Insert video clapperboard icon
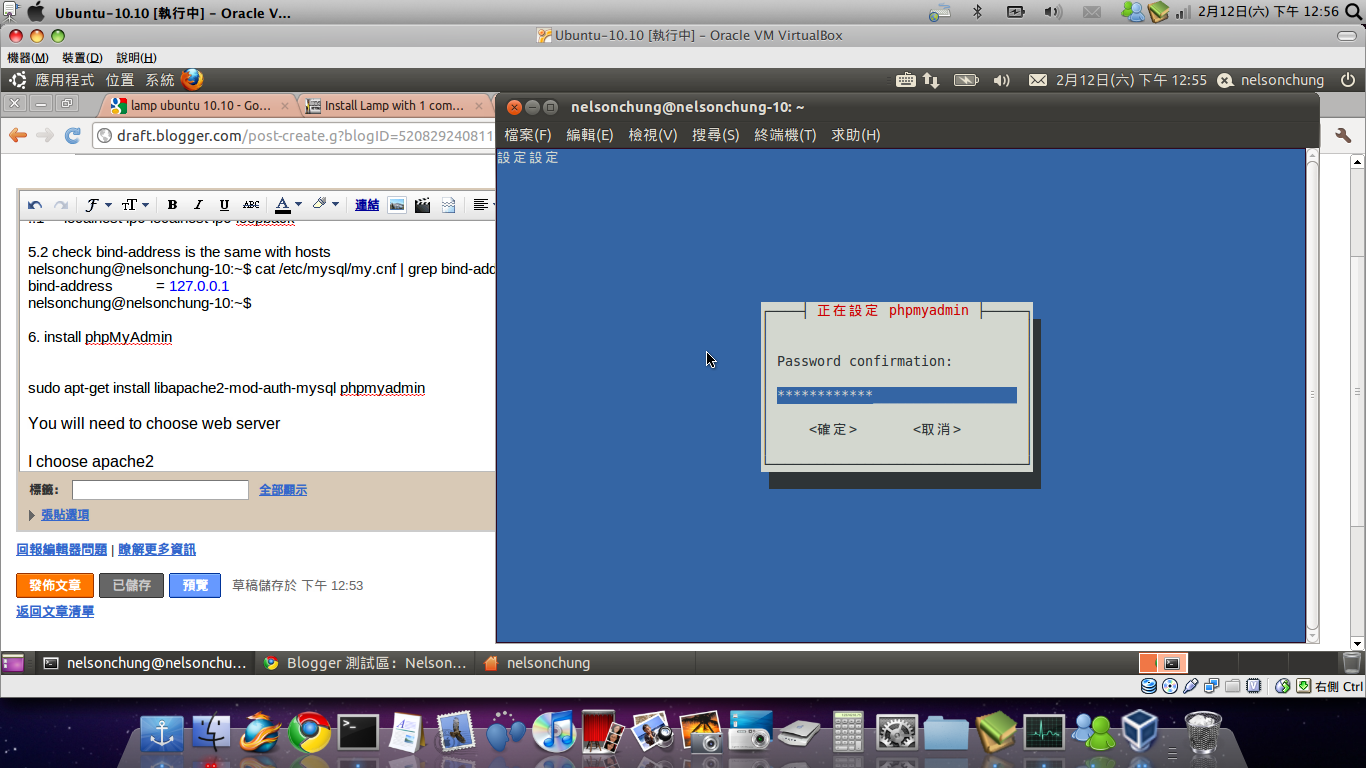Viewport: 1366px width, 768px height. [422, 204]
